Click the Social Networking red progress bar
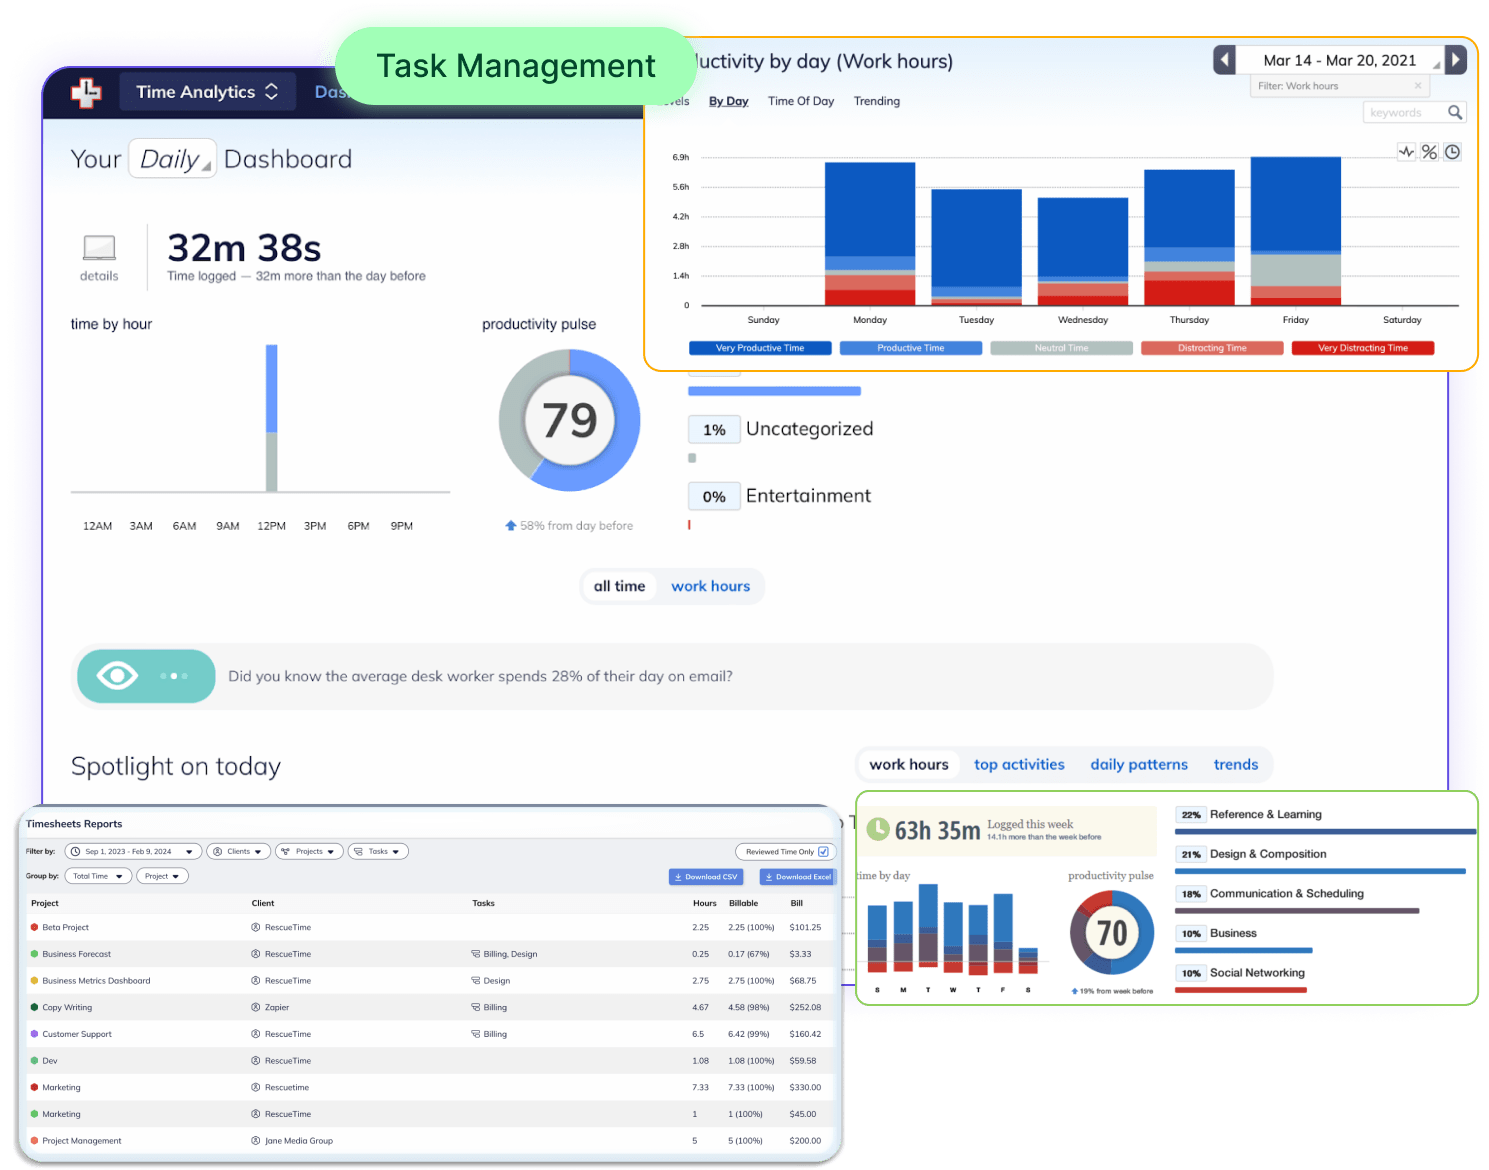Viewport: 1489px width, 1170px height. tap(1240, 990)
